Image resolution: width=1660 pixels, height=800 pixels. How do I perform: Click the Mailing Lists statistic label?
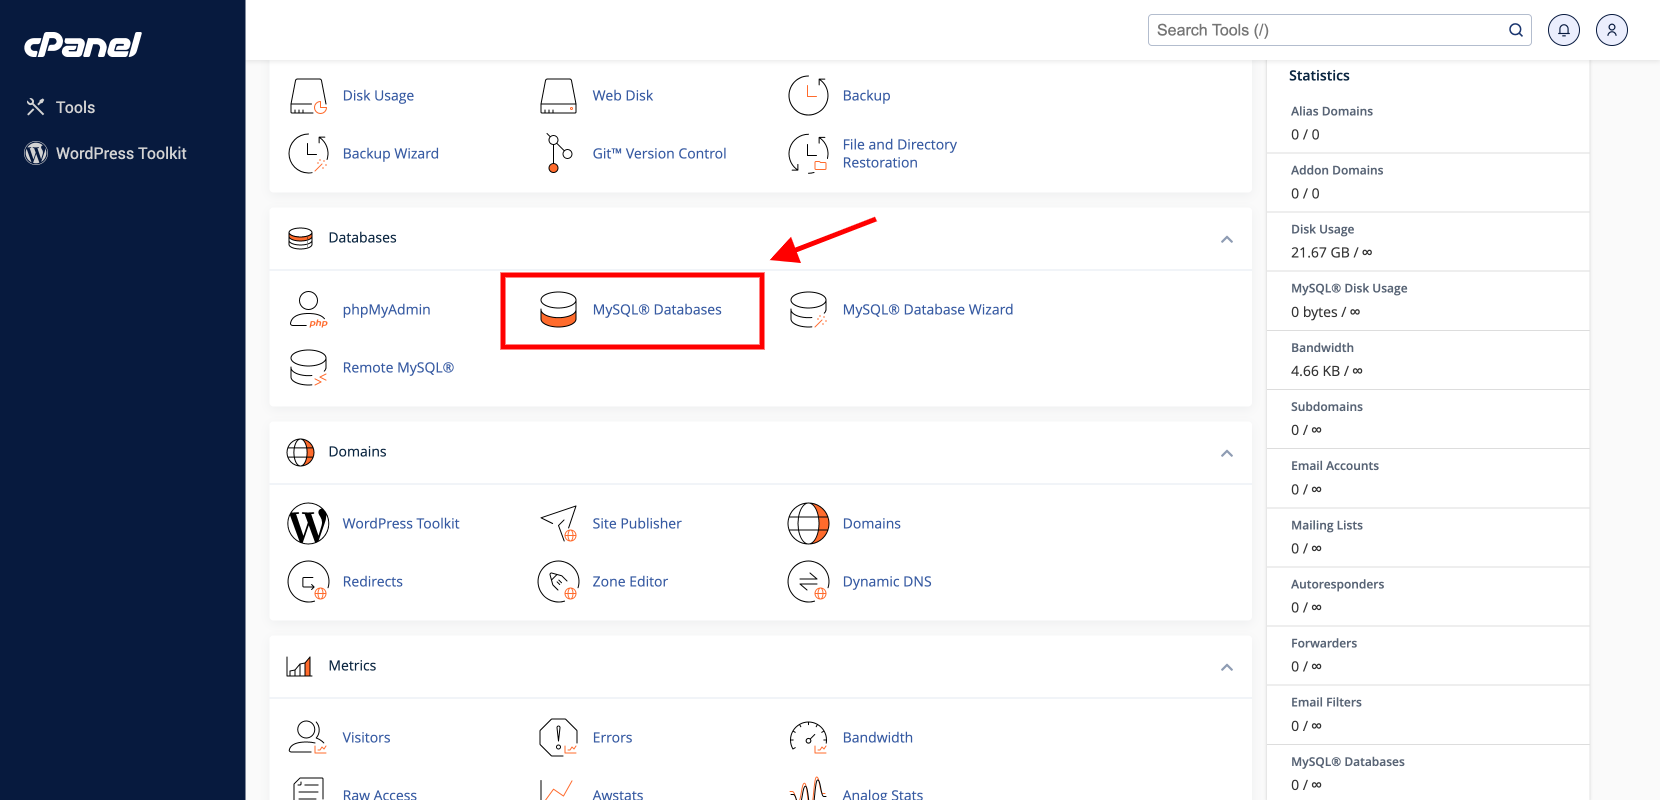1327,525
